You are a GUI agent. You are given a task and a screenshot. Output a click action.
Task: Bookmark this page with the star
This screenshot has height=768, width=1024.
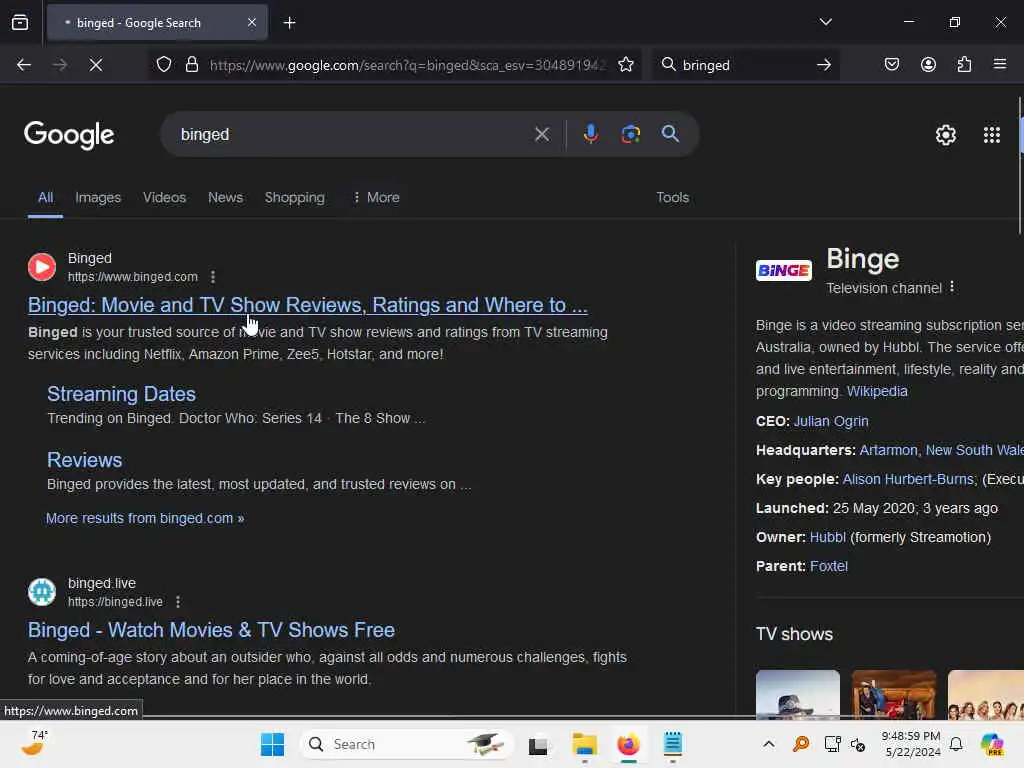tap(626, 65)
